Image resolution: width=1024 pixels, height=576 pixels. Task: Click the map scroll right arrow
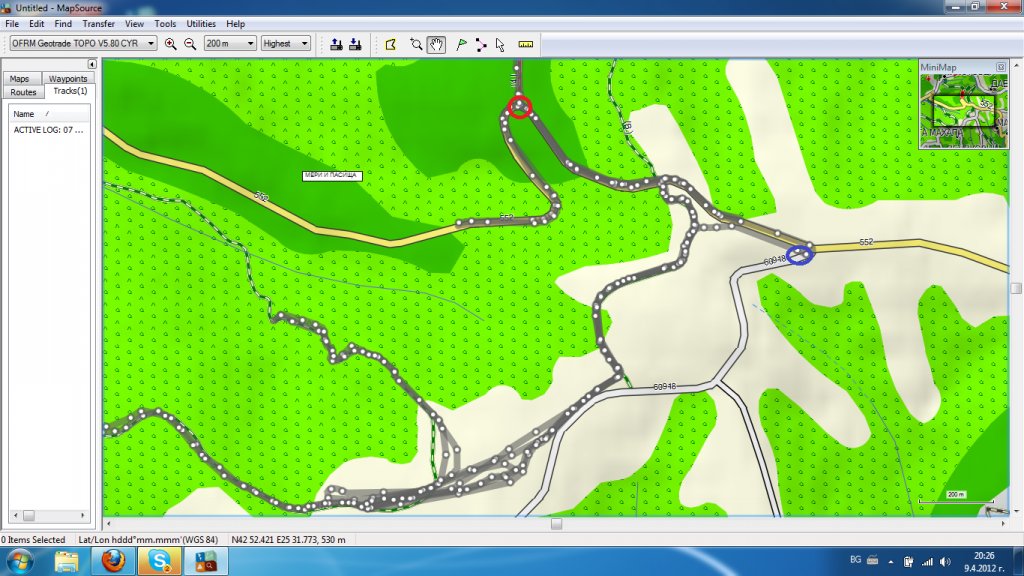(x=1003, y=524)
